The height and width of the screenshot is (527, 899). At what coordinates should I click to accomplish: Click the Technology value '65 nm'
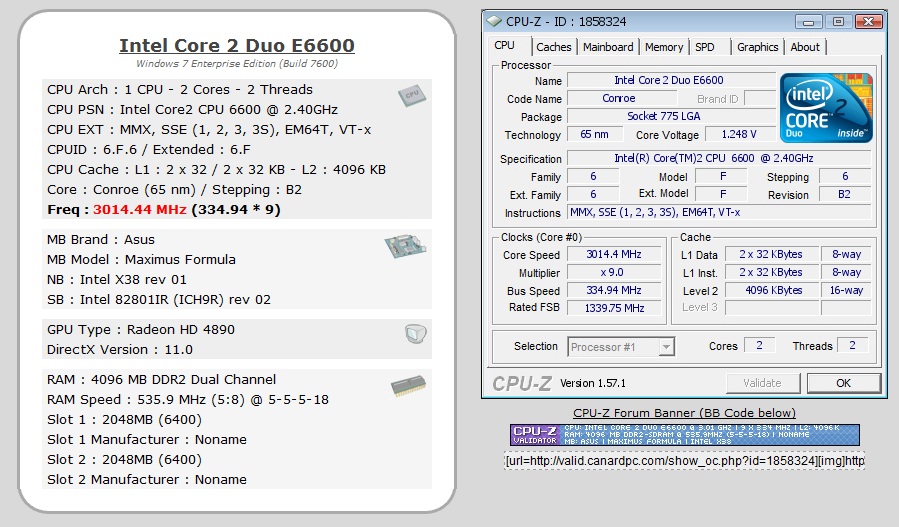[x=595, y=134]
